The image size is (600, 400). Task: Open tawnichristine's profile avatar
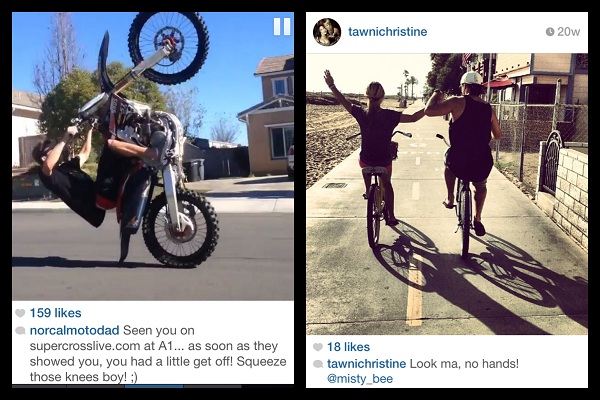pos(327,32)
